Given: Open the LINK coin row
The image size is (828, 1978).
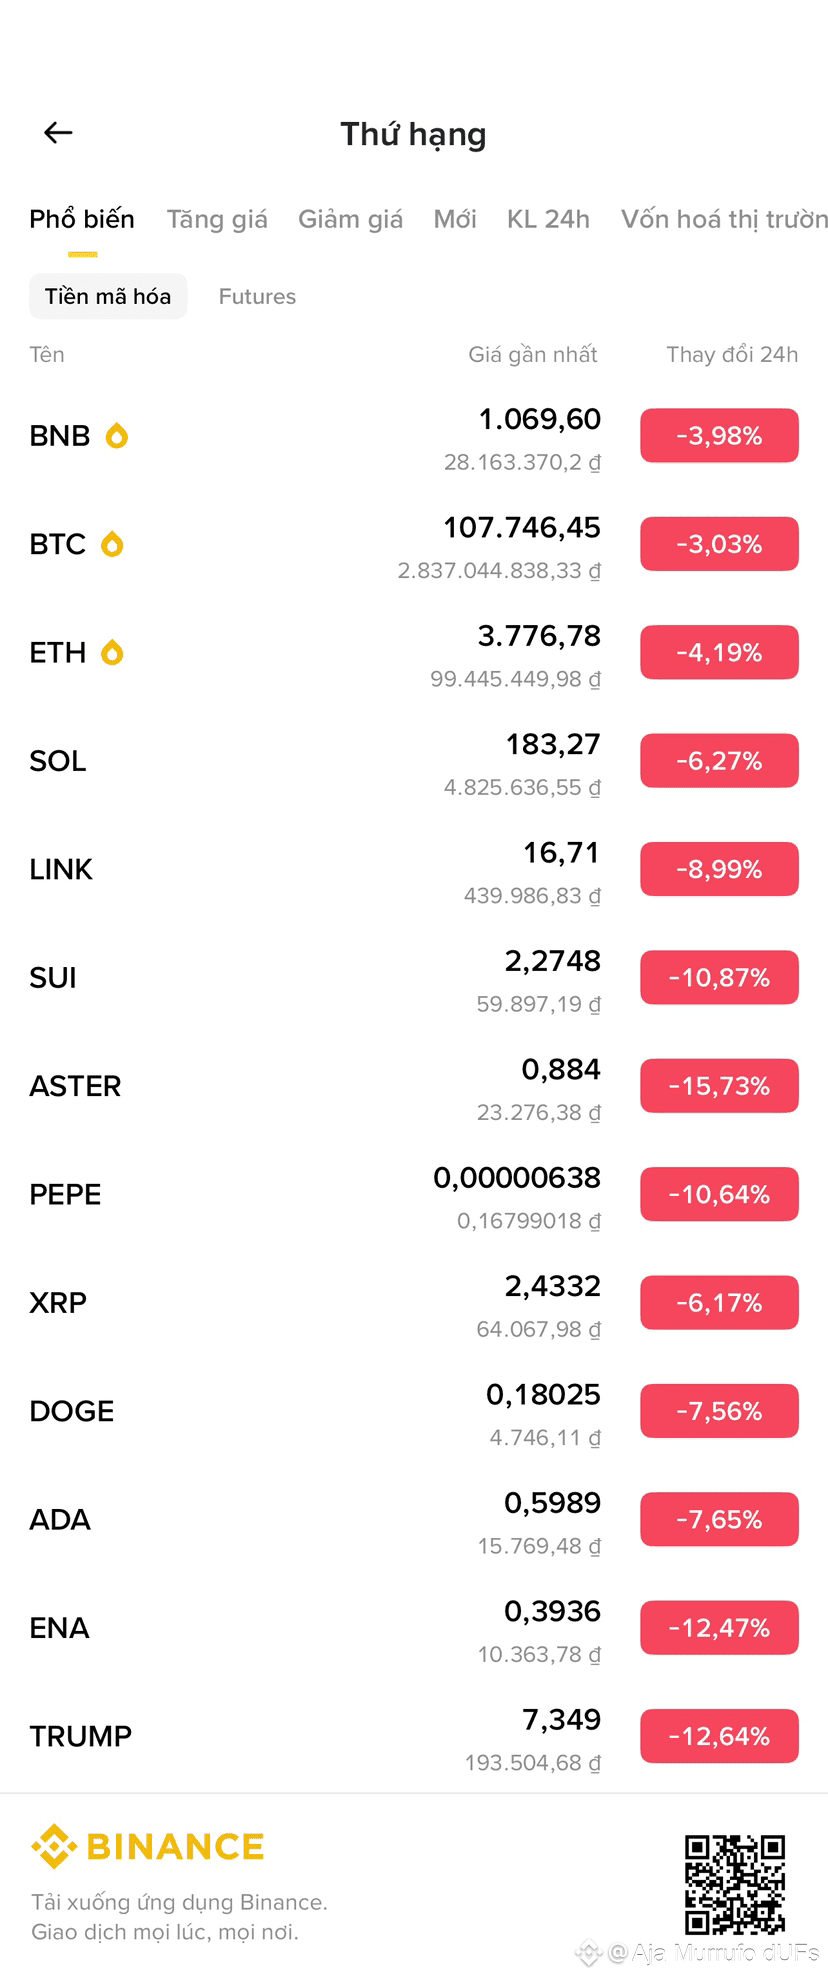Looking at the screenshot, I should (414, 870).
